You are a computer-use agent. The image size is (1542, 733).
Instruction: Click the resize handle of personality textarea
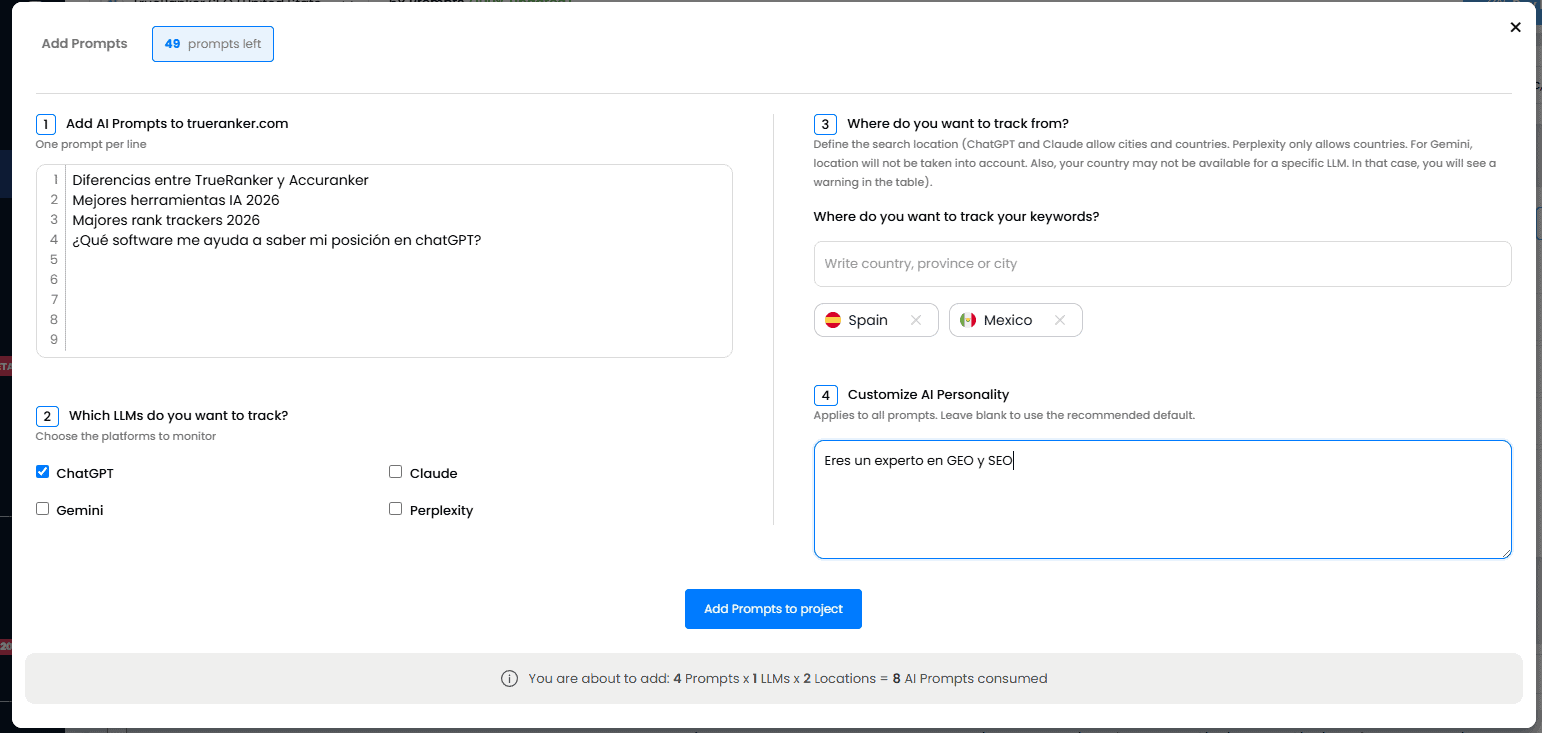point(1505,552)
